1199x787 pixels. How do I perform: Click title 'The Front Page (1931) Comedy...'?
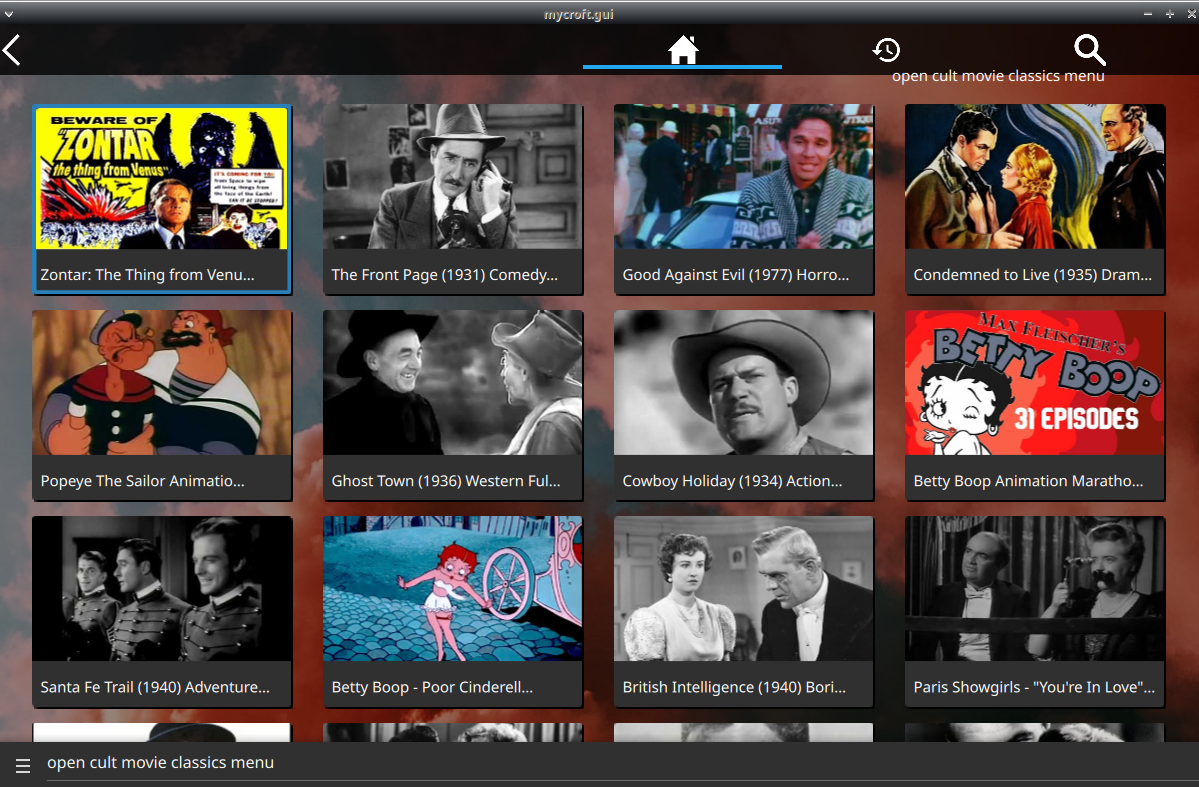coord(445,275)
